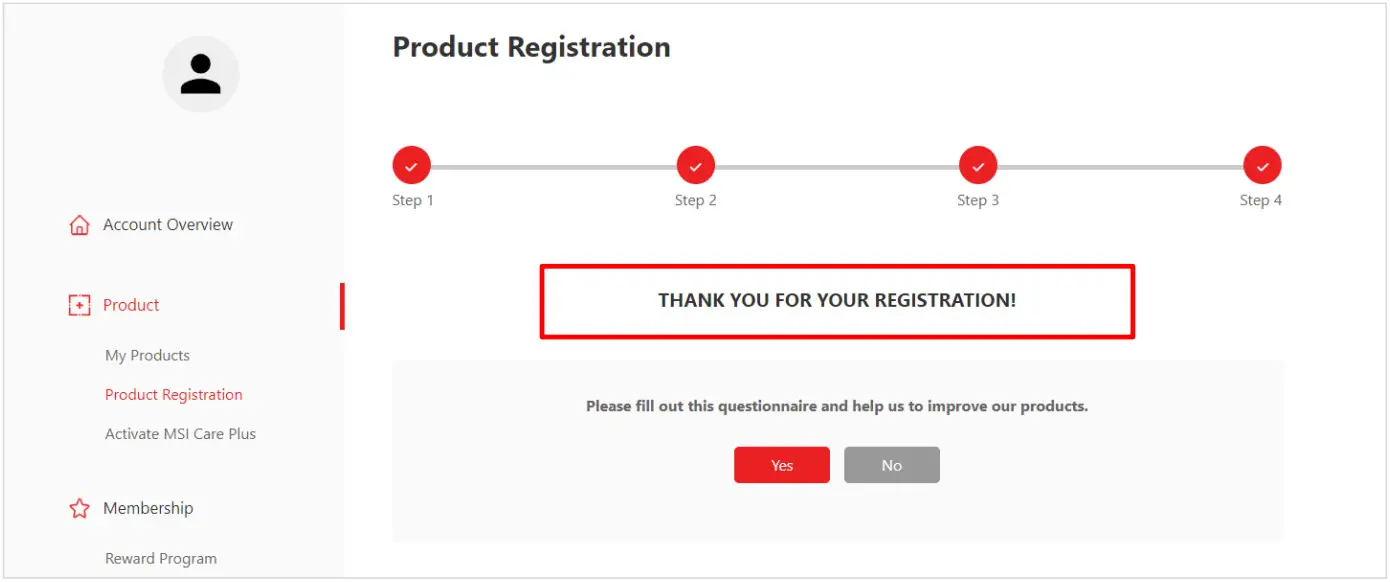Screen dimensions: 1390x582
Task: Open the Membership menu section
Action: point(148,508)
